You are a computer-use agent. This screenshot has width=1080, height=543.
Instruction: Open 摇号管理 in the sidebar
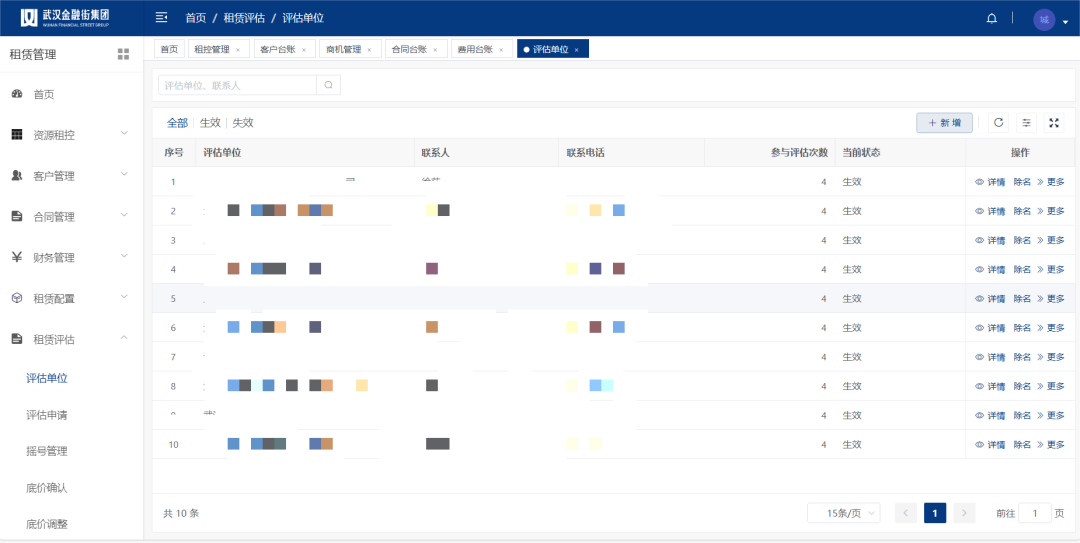click(x=46, y=451)
